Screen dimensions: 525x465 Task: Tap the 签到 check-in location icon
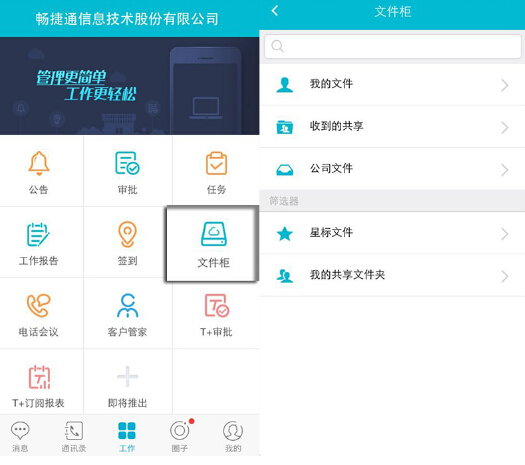pyautogui.click(x=127, y=234)
